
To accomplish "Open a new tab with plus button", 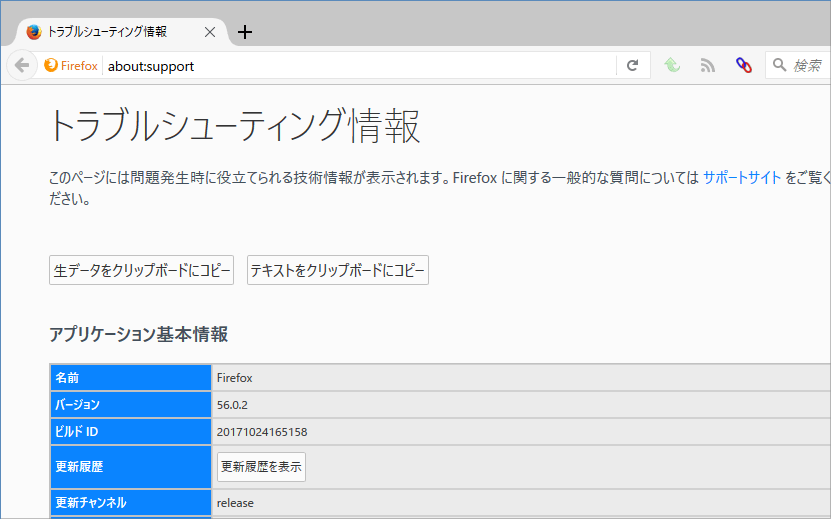I will (x=244, y=32).
